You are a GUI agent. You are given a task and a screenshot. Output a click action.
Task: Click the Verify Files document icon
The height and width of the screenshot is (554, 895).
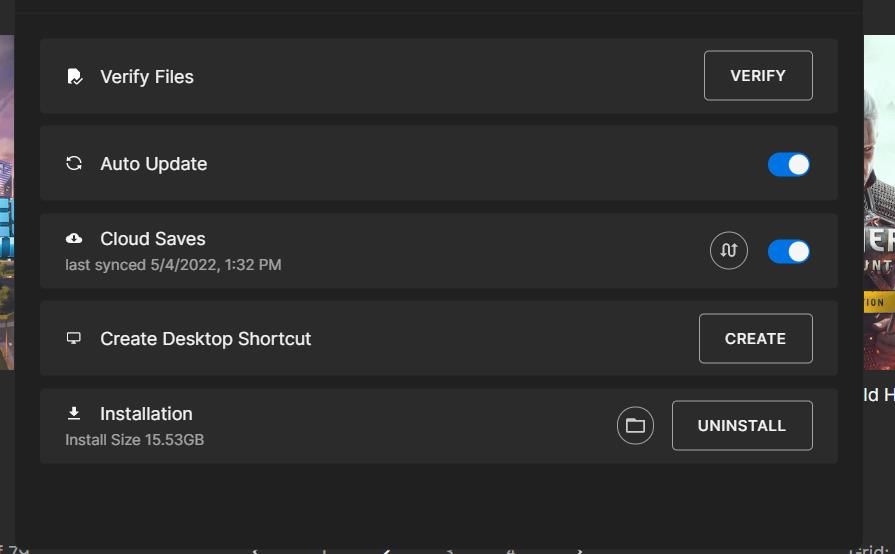(74, 77)
